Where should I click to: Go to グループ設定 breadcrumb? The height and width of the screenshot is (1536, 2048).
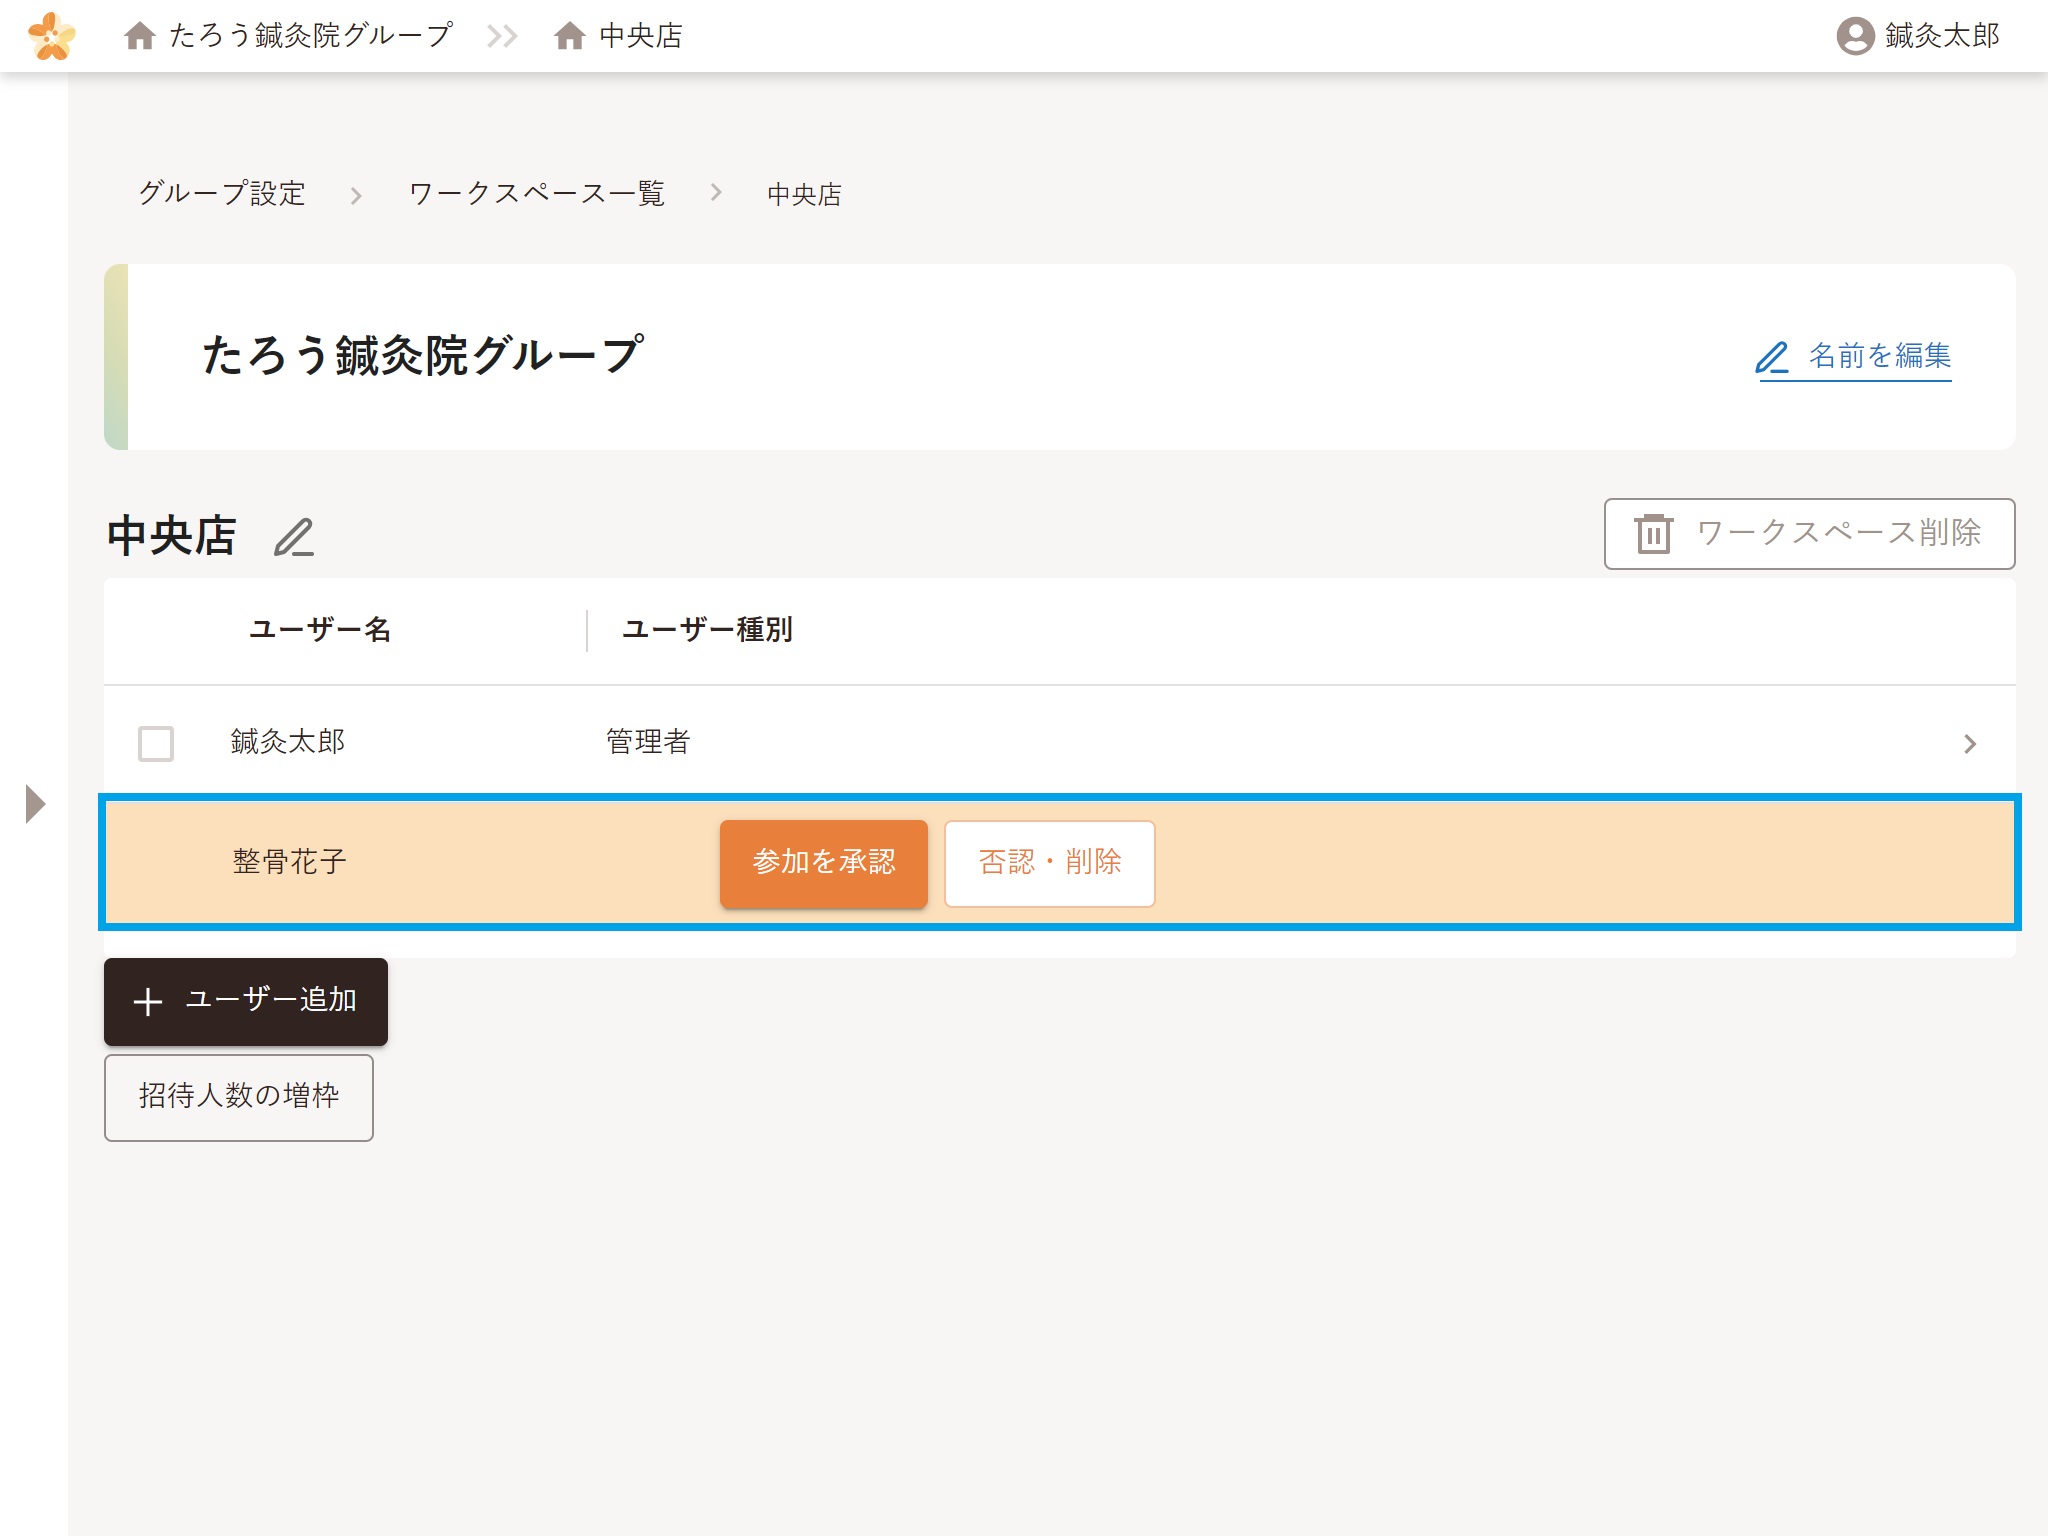pyautogui.click(x=222, y=193)
